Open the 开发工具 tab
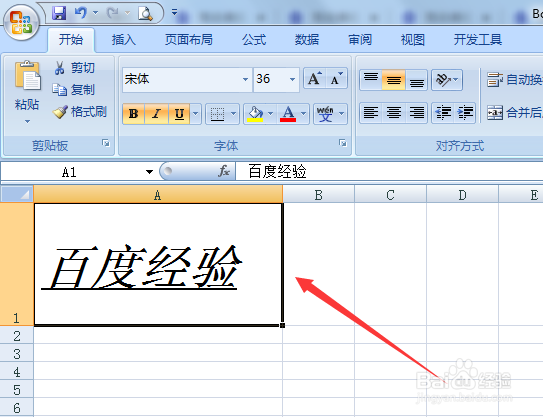The width and height of the screenshot is (543, 417). click(478, 39)
